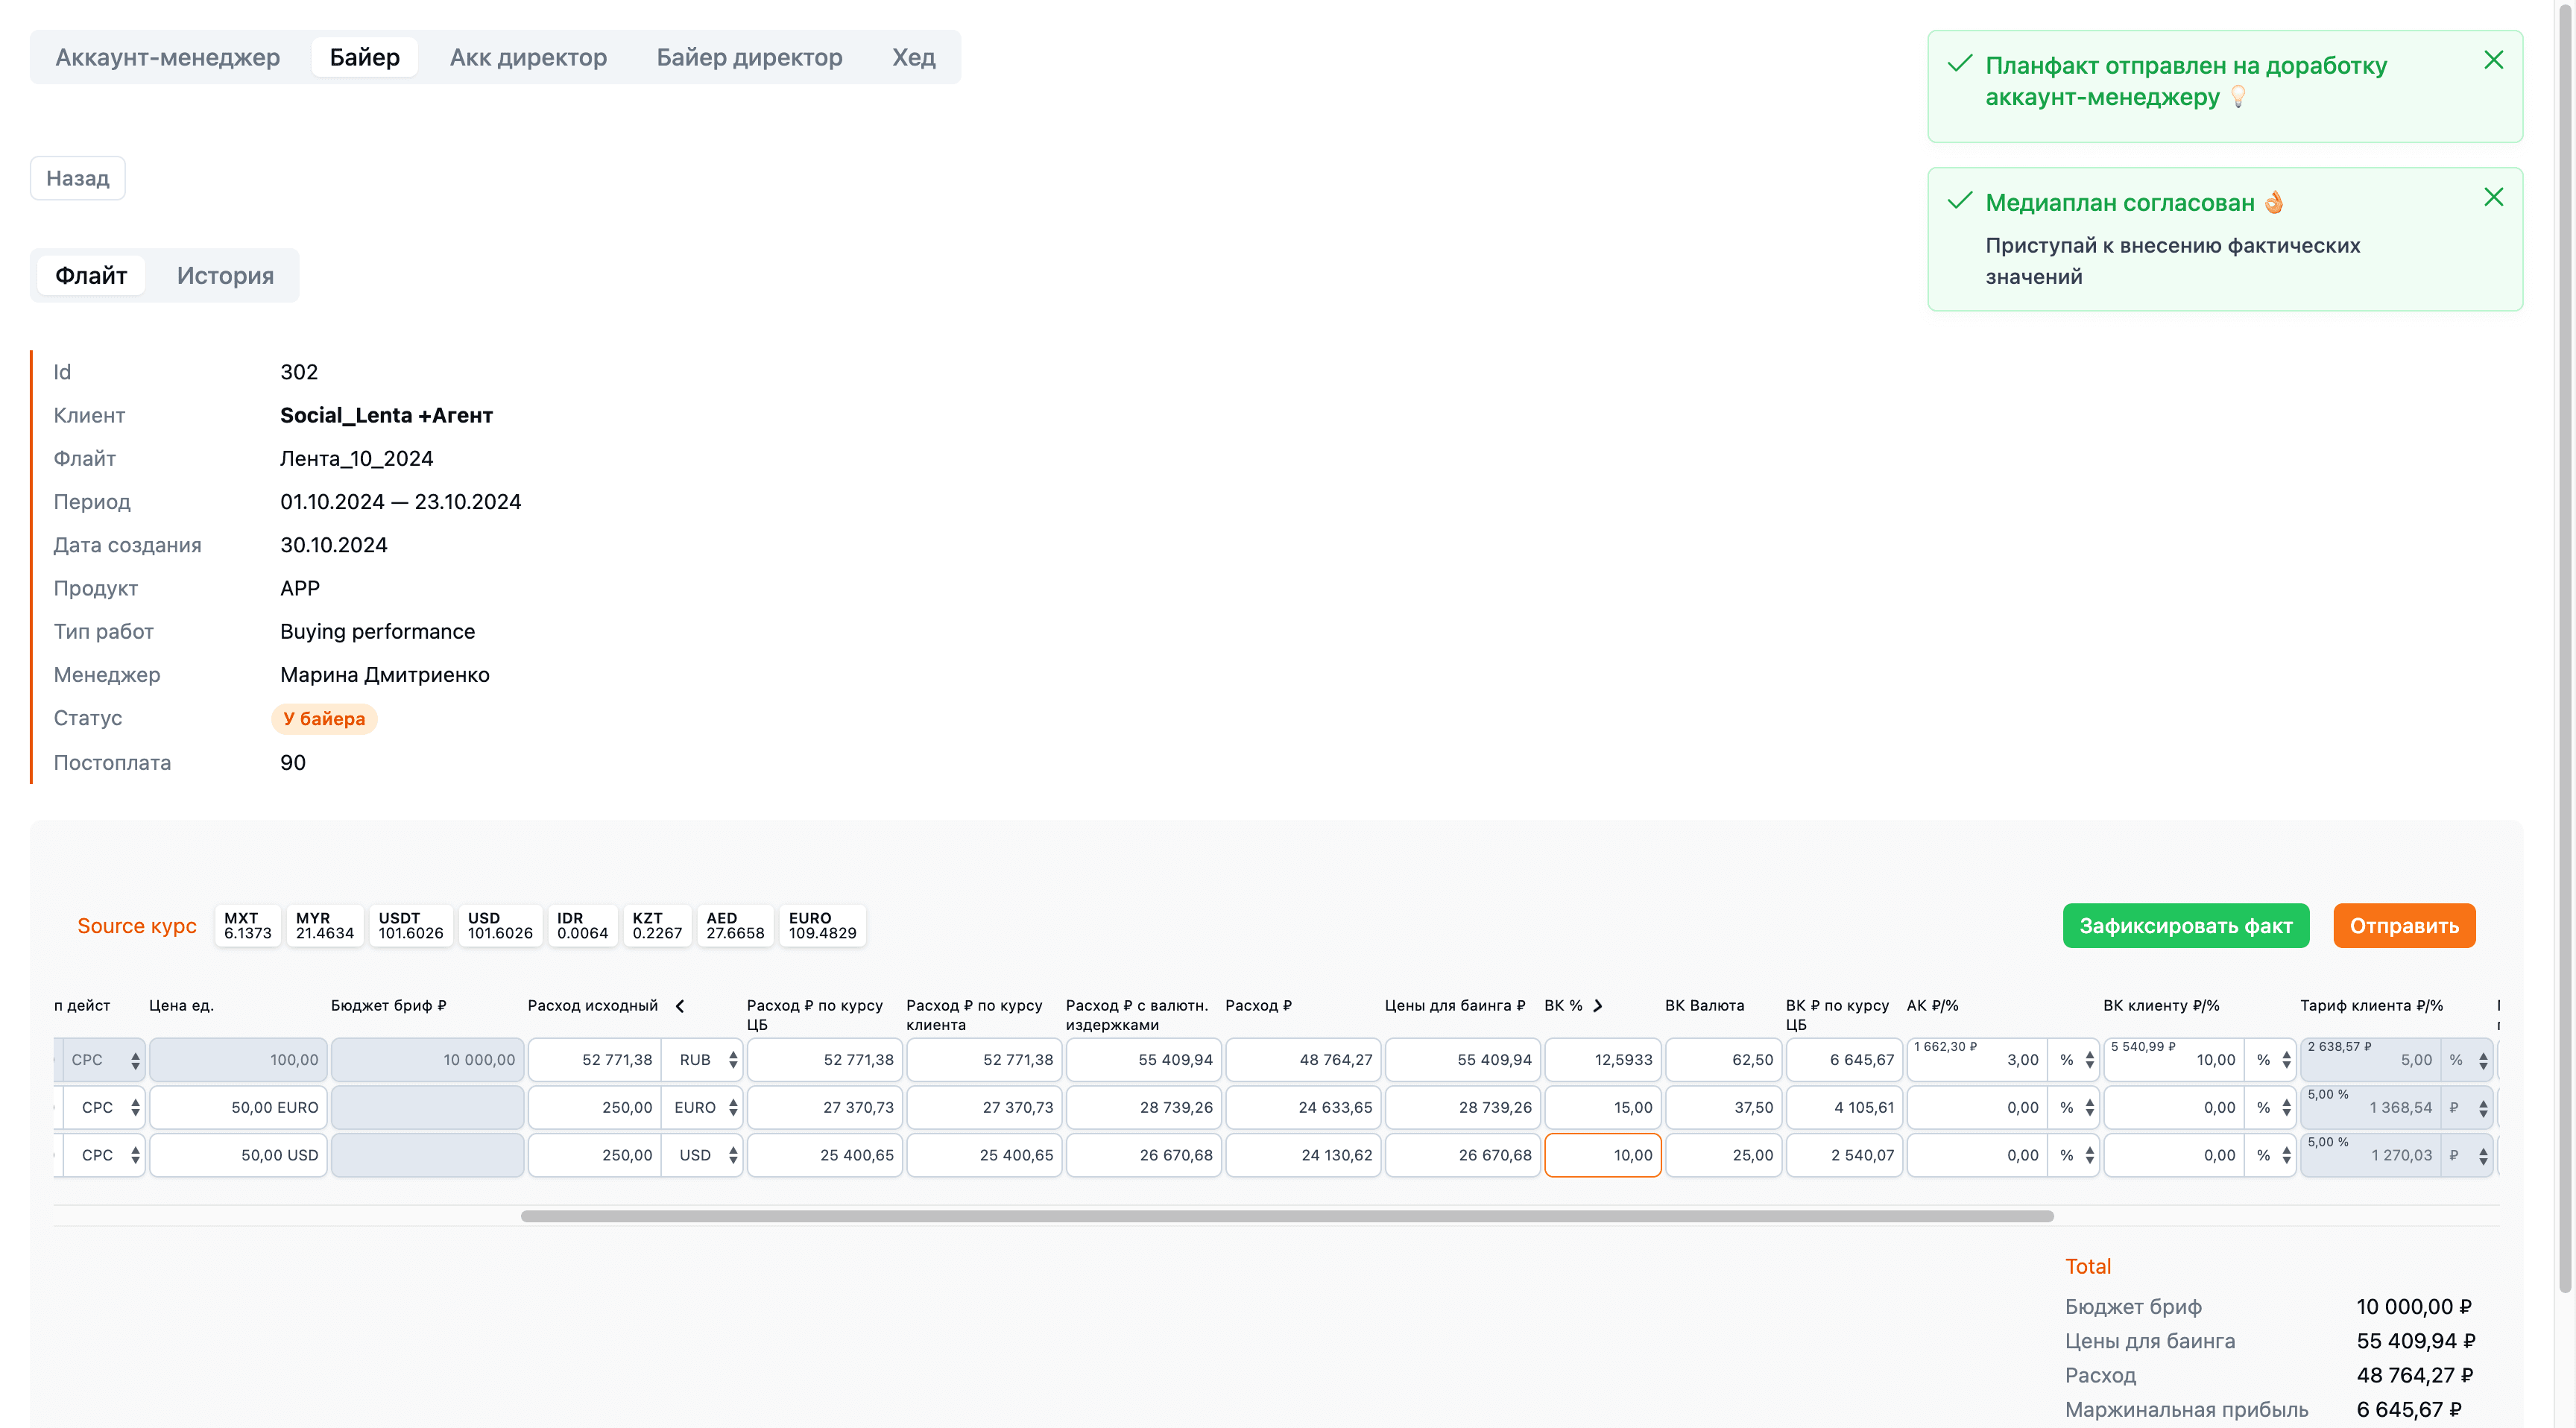Click the Source курс label
The width and height of the screenshot is (2576, 1428).
click(137, 925)
